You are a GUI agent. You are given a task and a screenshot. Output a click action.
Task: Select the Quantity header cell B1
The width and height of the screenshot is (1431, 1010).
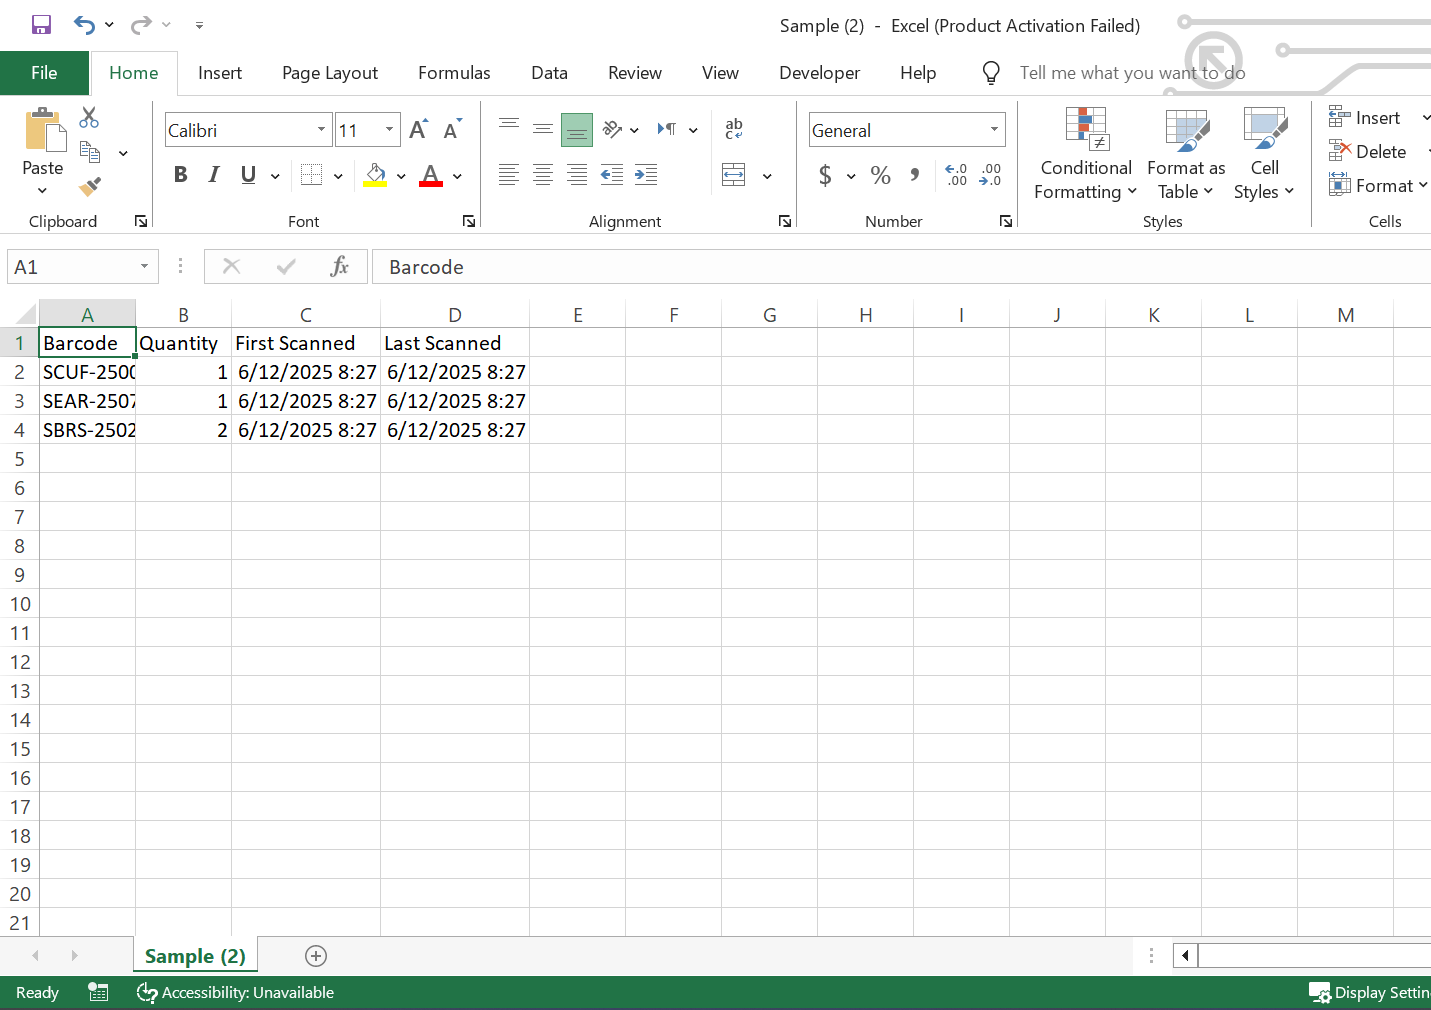(x=183, y=343)
